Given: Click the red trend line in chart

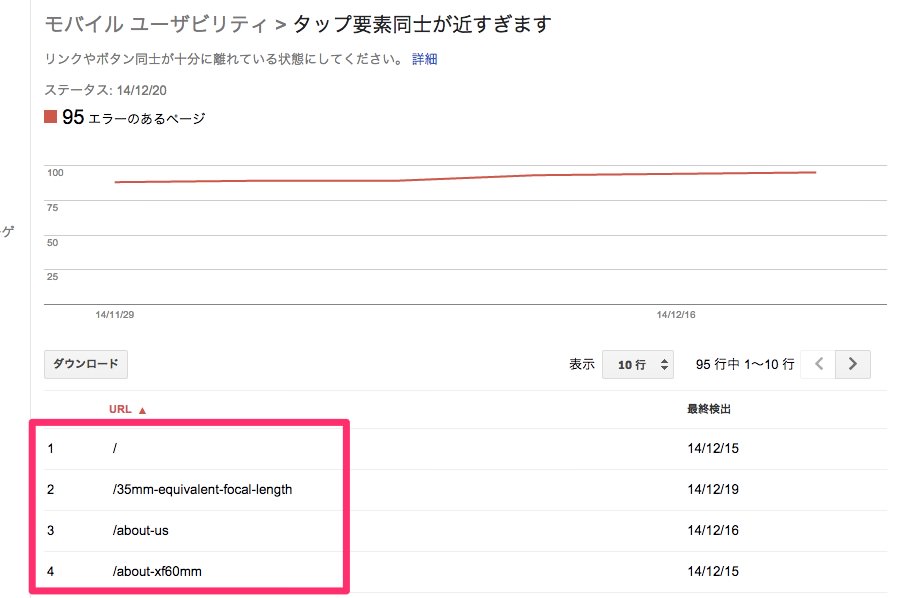Looking at the screenshot, I should click(464, 177).
